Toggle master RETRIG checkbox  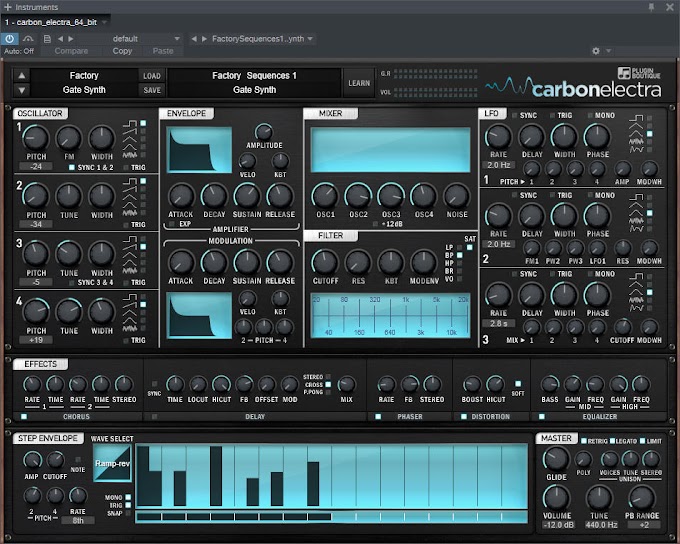coord(584,441)
